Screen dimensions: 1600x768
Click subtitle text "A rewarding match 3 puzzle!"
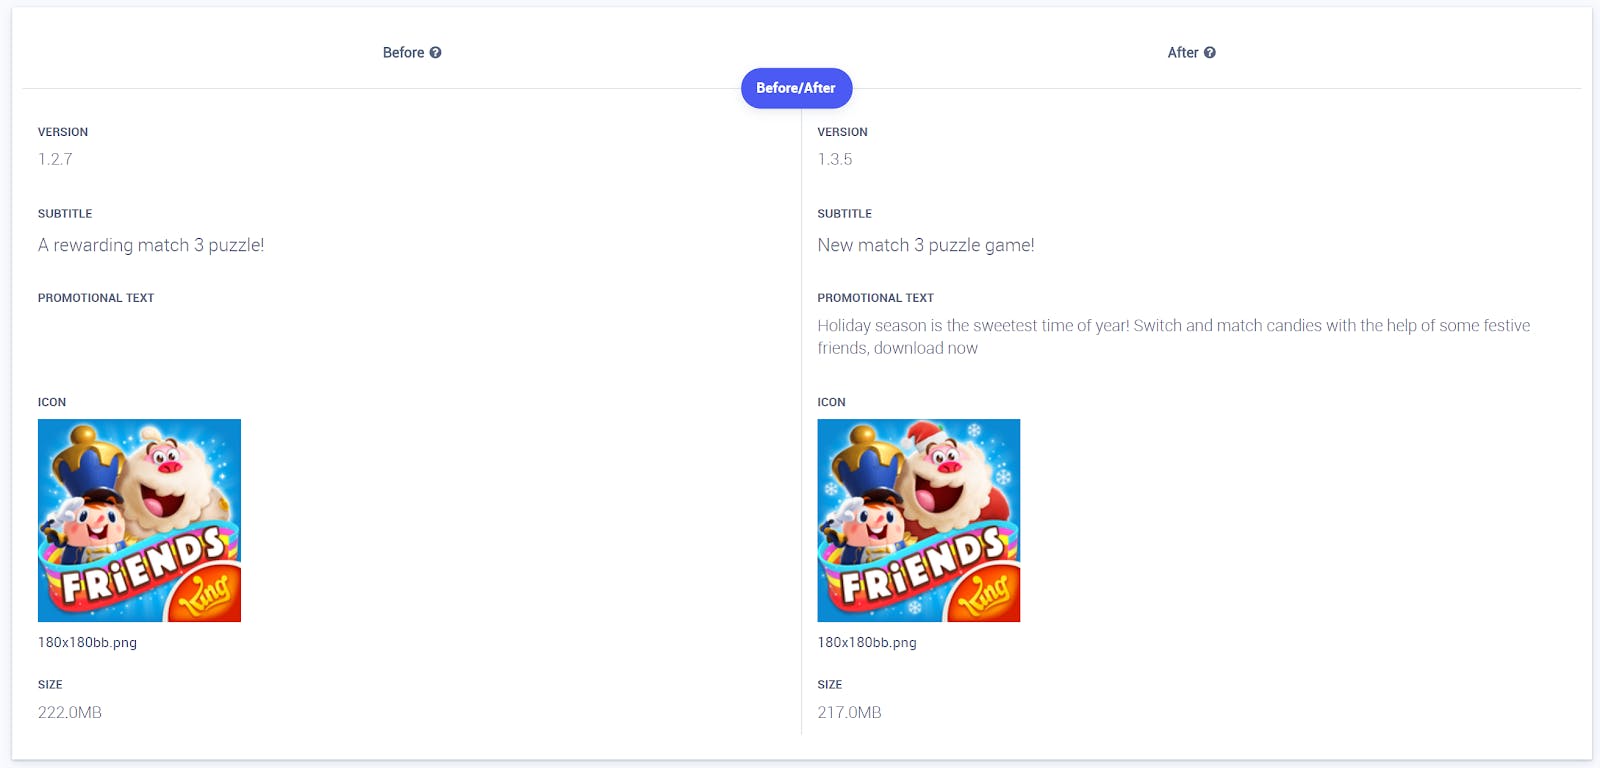click(x=151, y=245)
